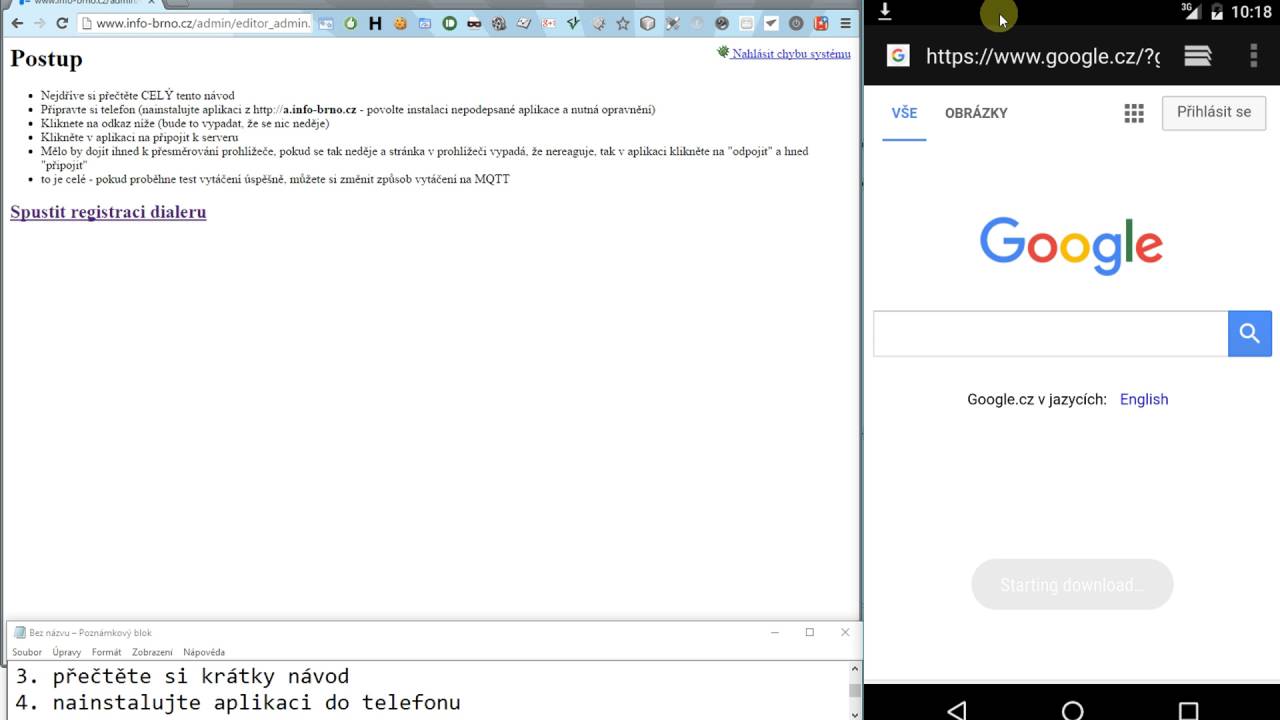The height and width of the screenshot is (720, 1280).
Task: Click the bold H extension icon
Action: (x=375, y=23)
